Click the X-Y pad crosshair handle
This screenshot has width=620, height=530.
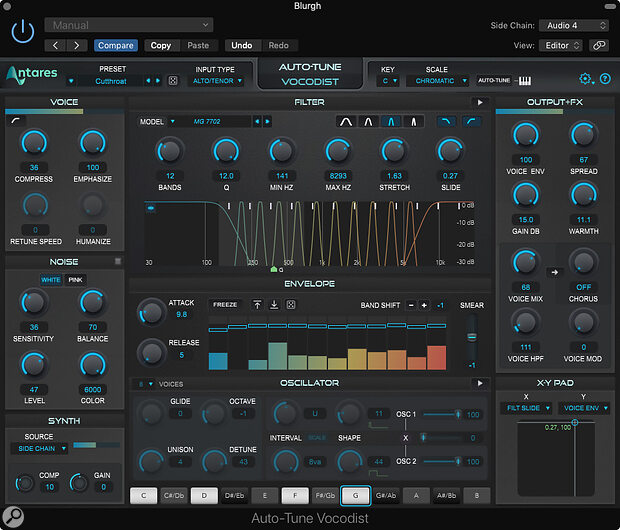click(575, 422)
